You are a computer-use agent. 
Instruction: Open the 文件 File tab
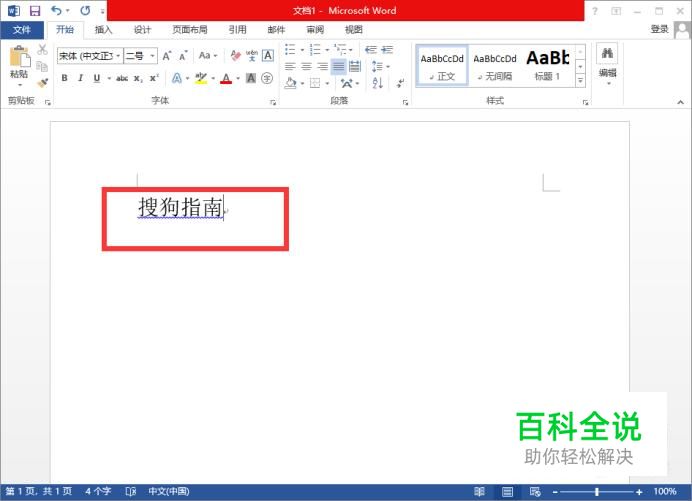[22, 30]
